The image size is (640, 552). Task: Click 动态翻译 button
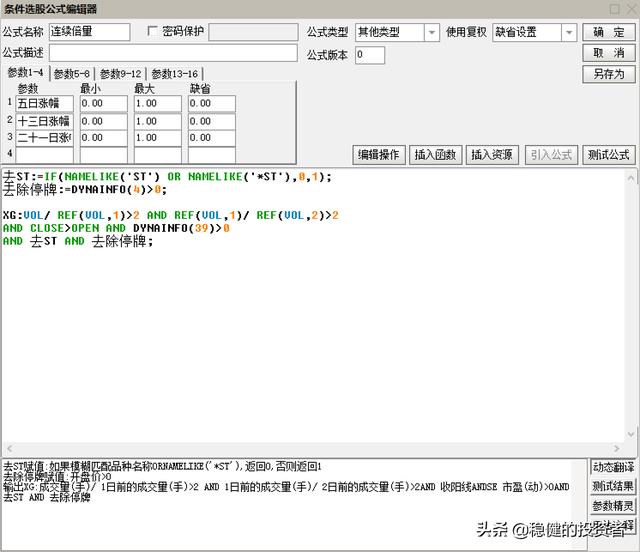tap(612, 467)
